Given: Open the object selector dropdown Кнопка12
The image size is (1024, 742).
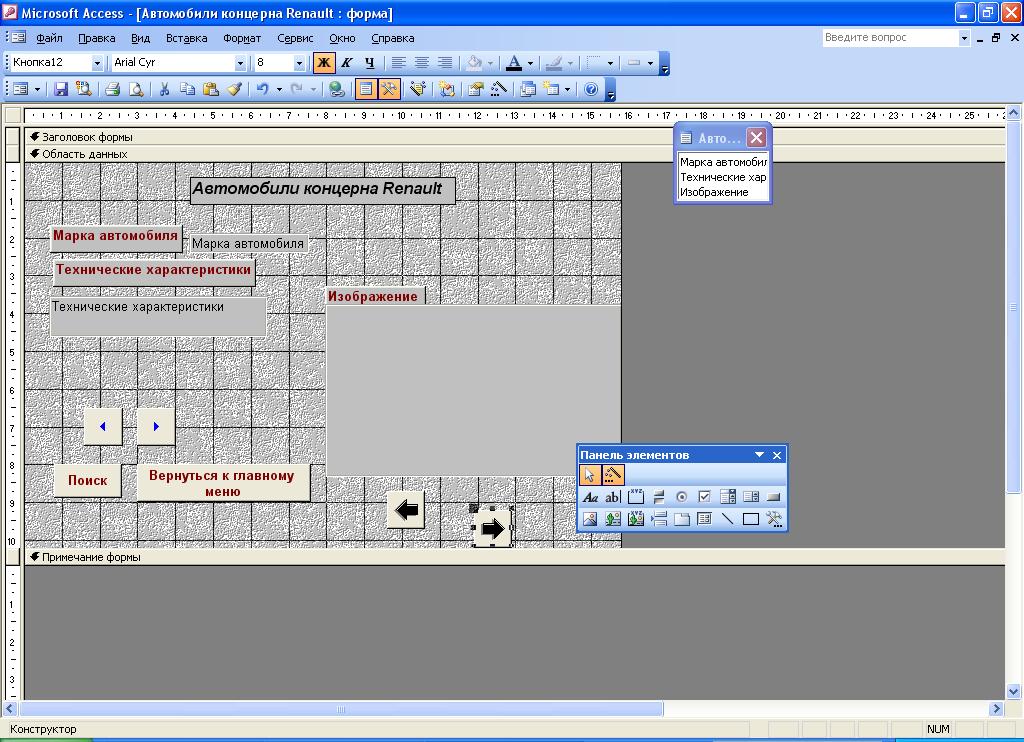Looking at the screenshot, I should (97, 63).
